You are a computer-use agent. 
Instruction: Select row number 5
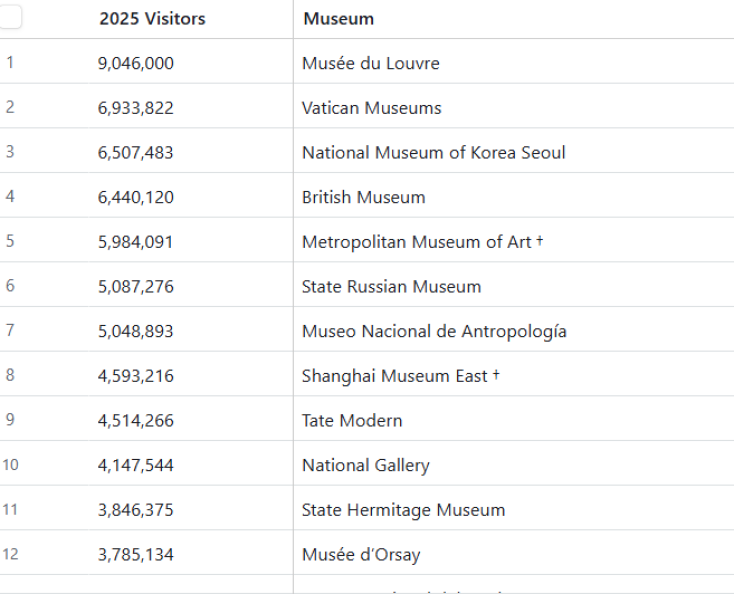[10, 241]
